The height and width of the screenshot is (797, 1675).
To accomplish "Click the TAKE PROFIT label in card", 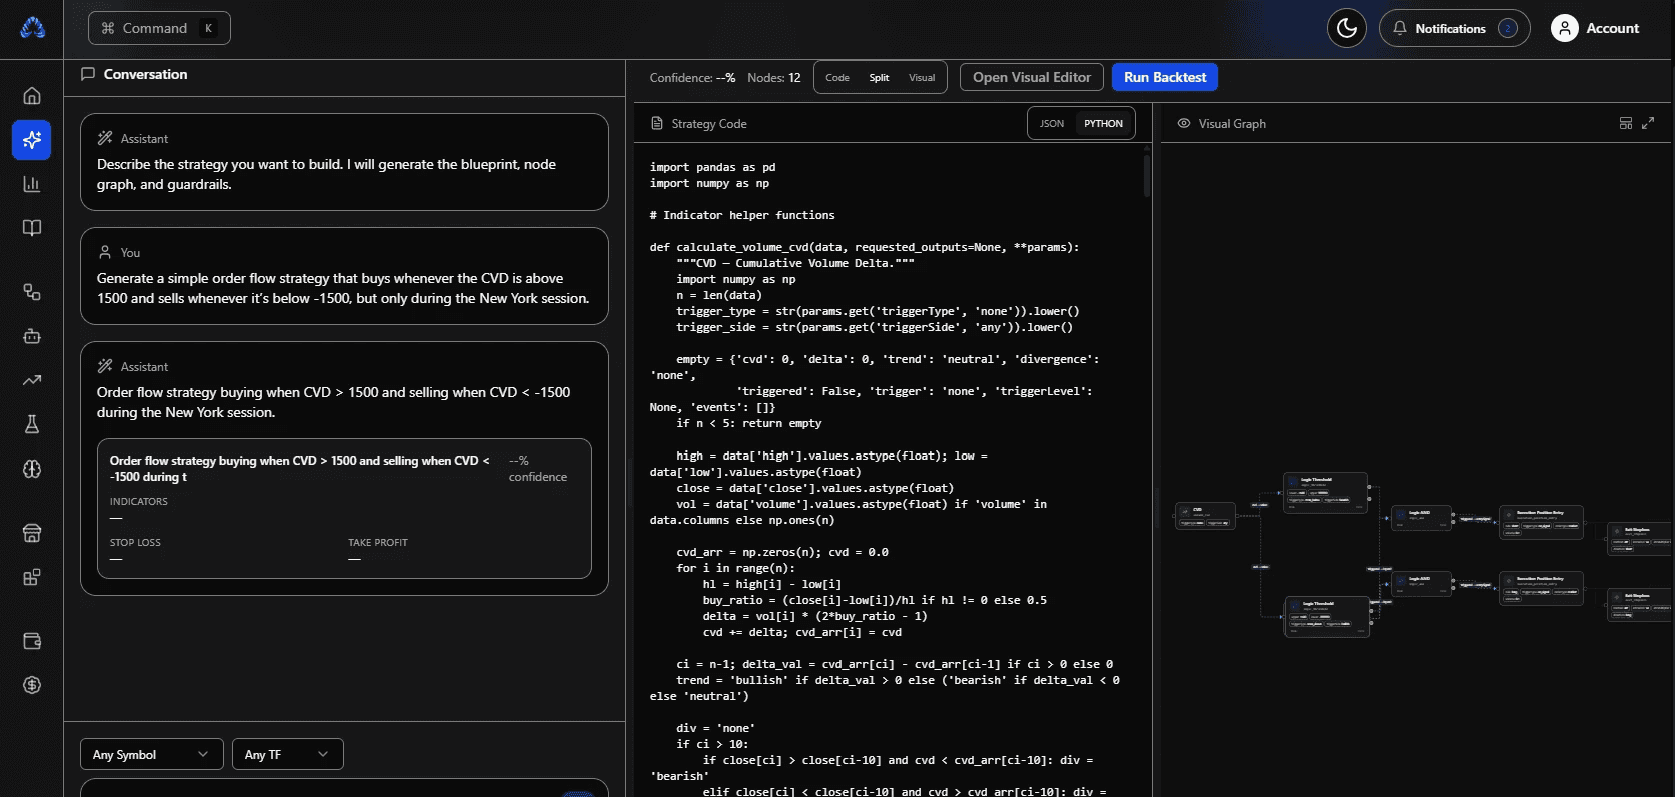I will [x=378, y=543].
